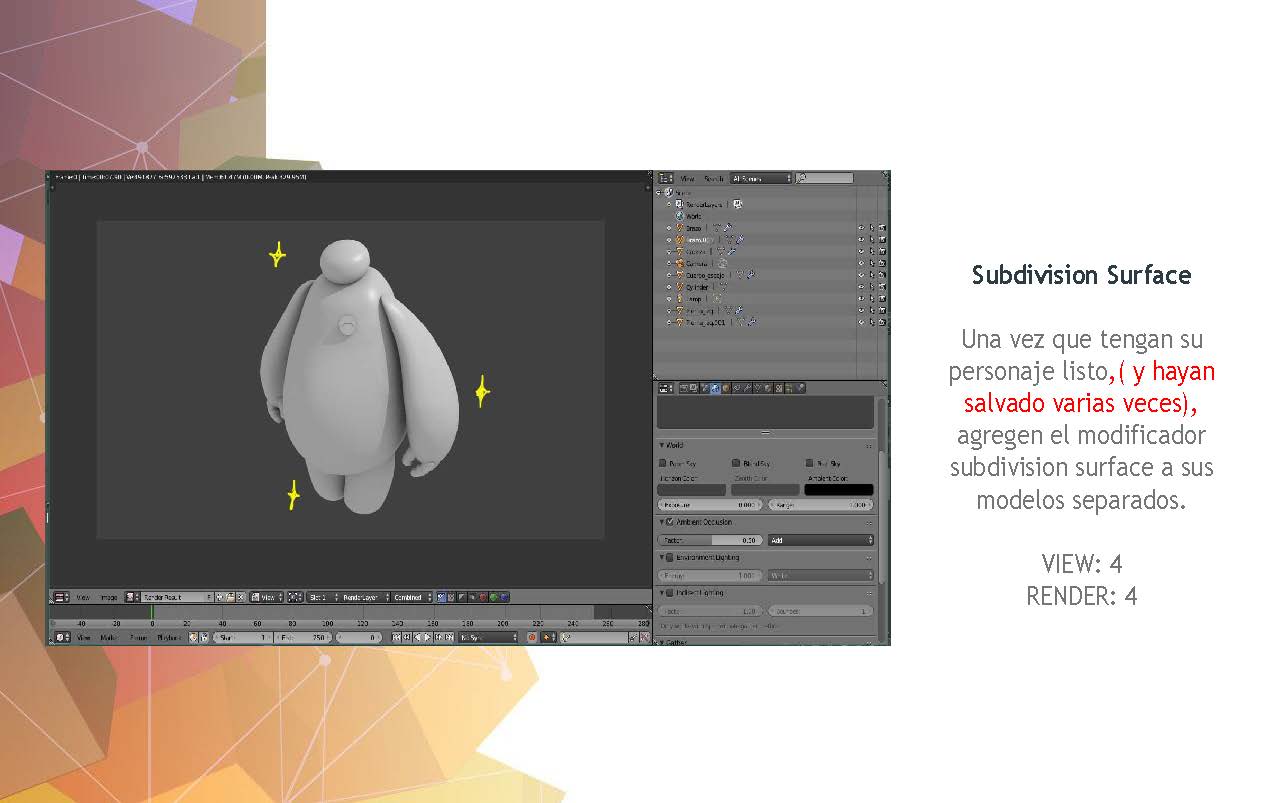Open the Image menu in image editor
This screenshot has width=1280, height=803.
pos(108,597)
